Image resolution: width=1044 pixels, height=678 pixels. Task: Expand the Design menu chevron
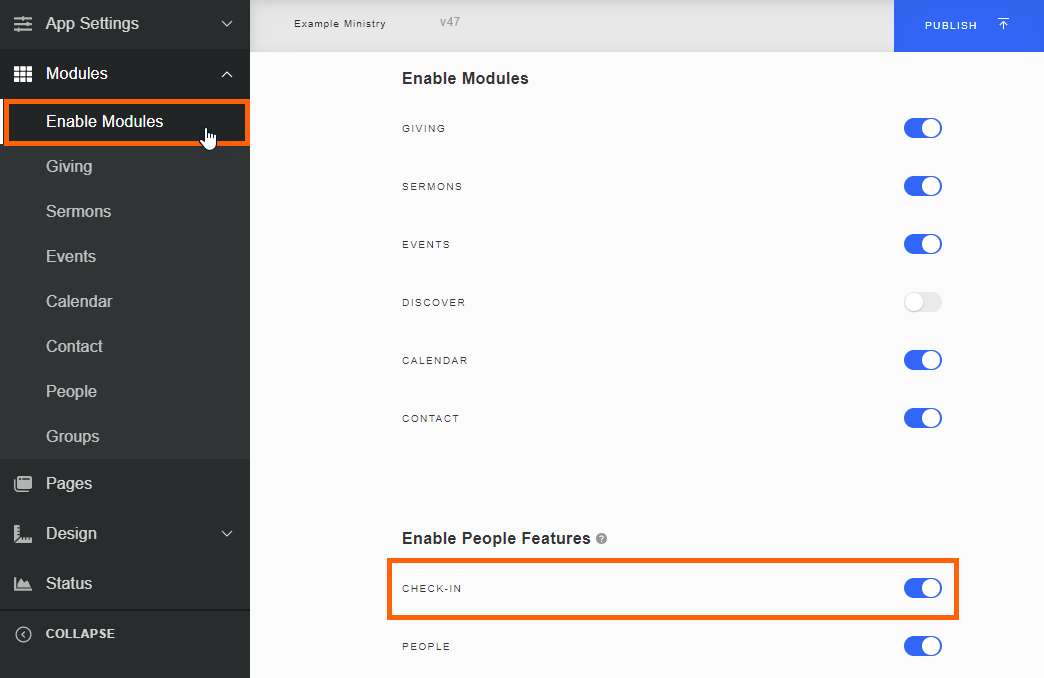(227, 533)
